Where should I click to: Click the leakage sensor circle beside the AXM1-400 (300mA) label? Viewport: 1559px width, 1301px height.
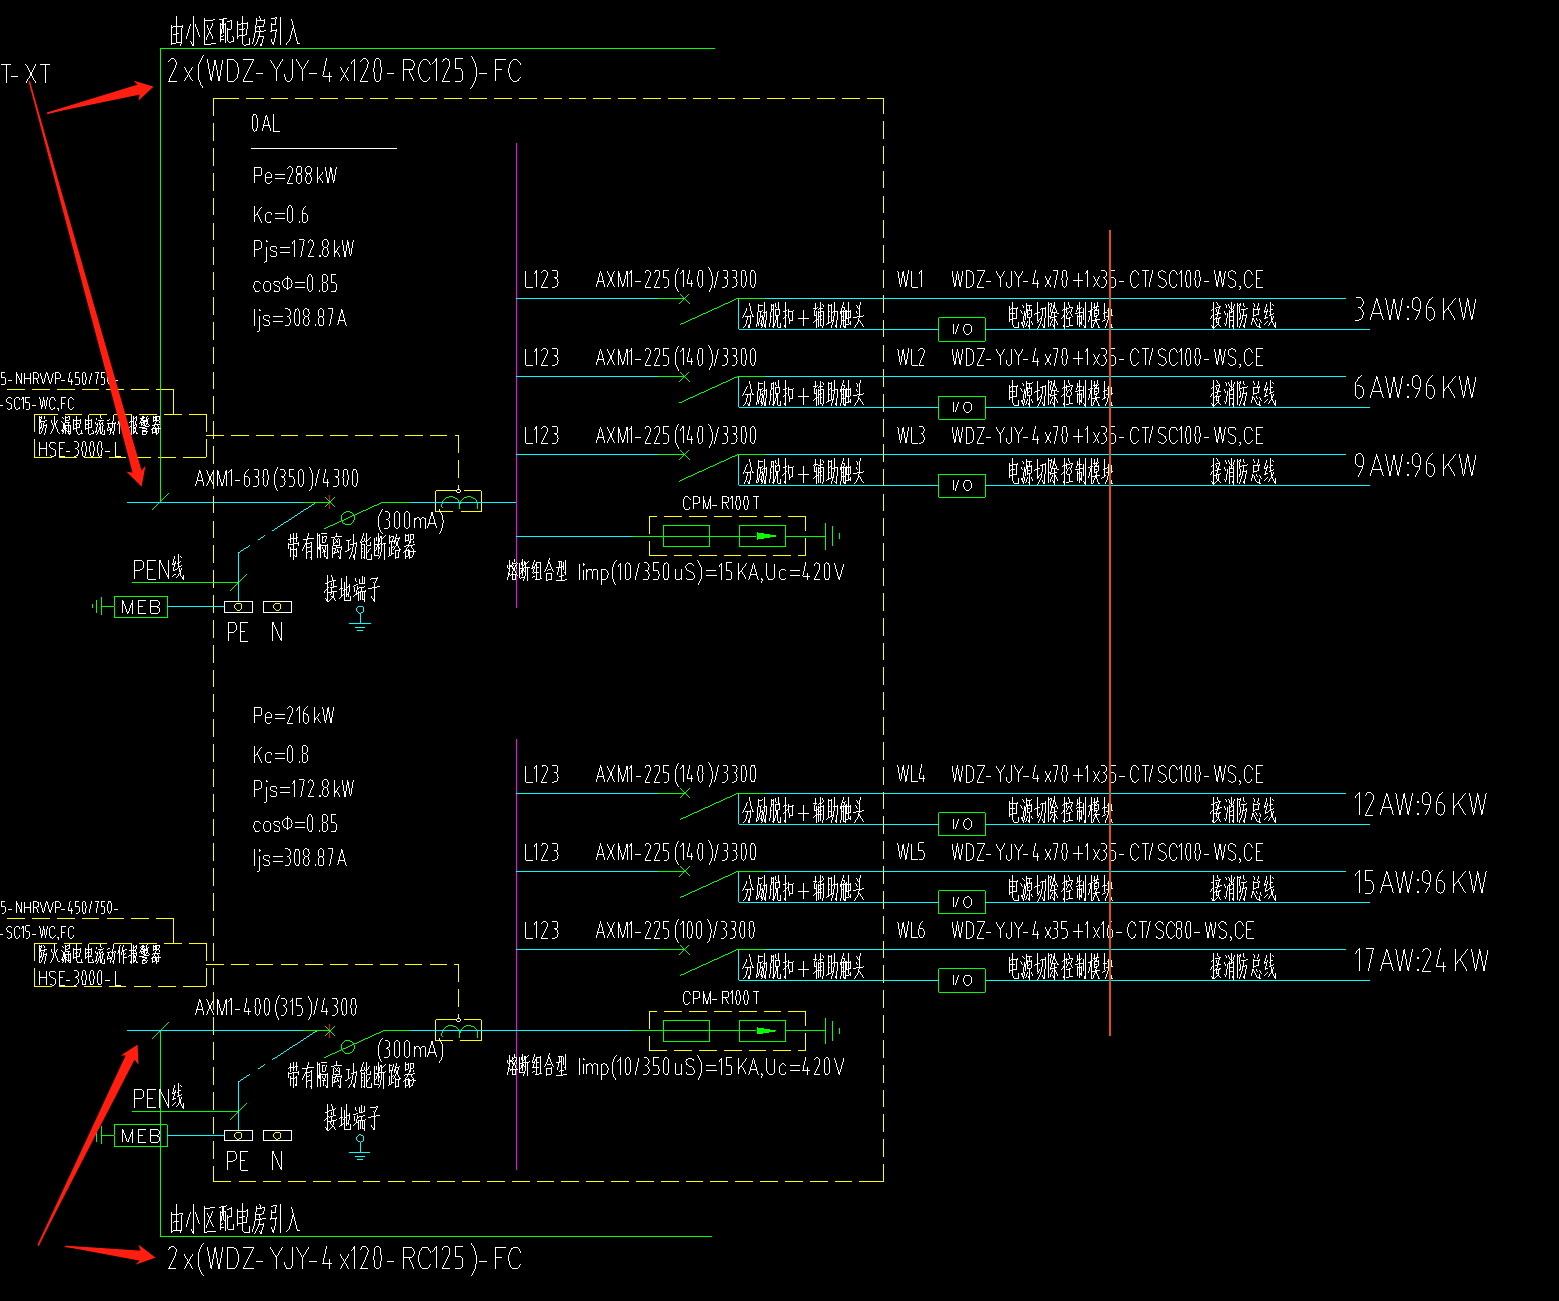[348, 1047]
